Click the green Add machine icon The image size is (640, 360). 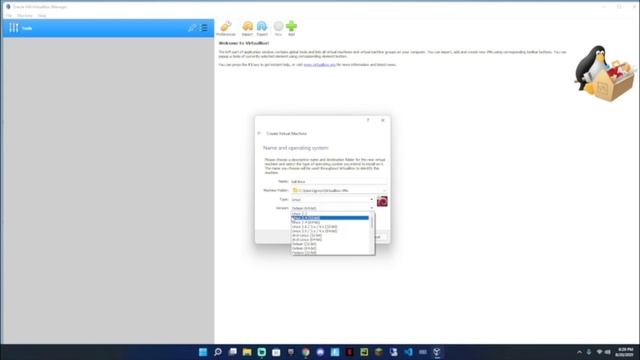pyautogui.click(x=291, y=27)
